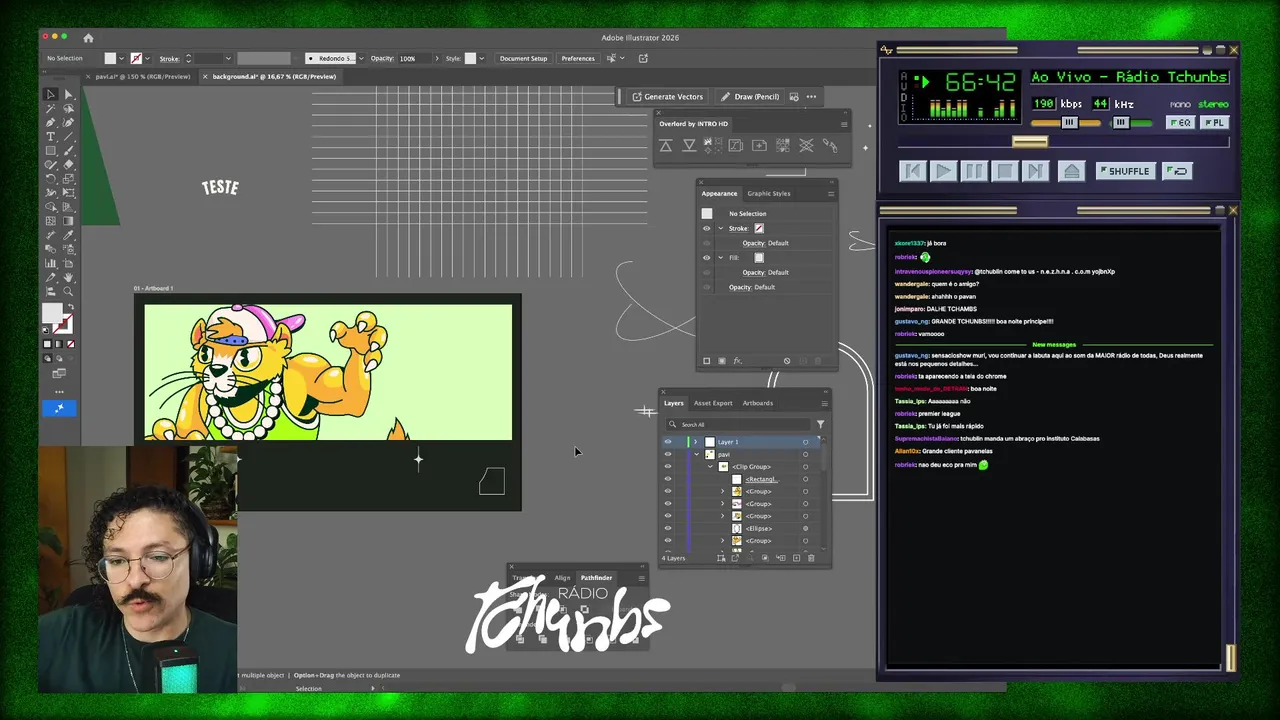This screenshot has height=720, width=1280.
Task: Toggle Fill visibility eye in Appearance panel
Action: pyautogui.click(x=706, y=258)
